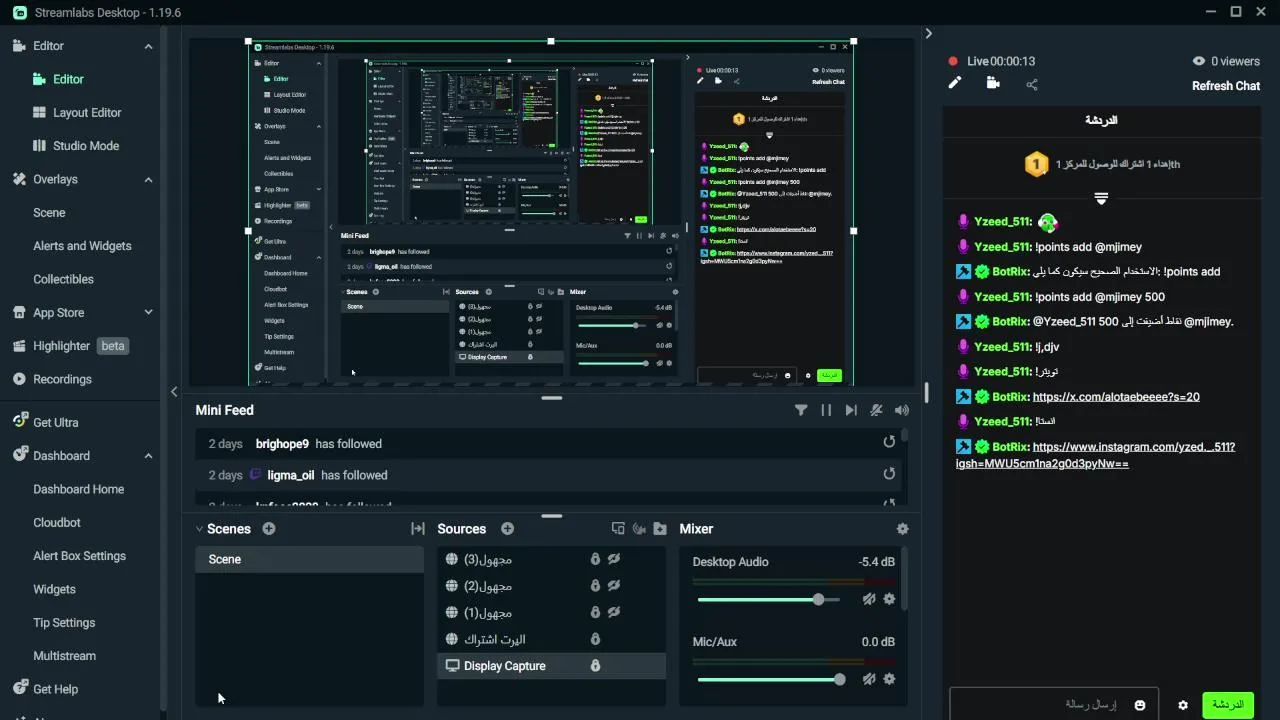The height and width of the screenshot is (720, 1280).
Task: Switch to Studio Mode
Action: tap(86, 146)
